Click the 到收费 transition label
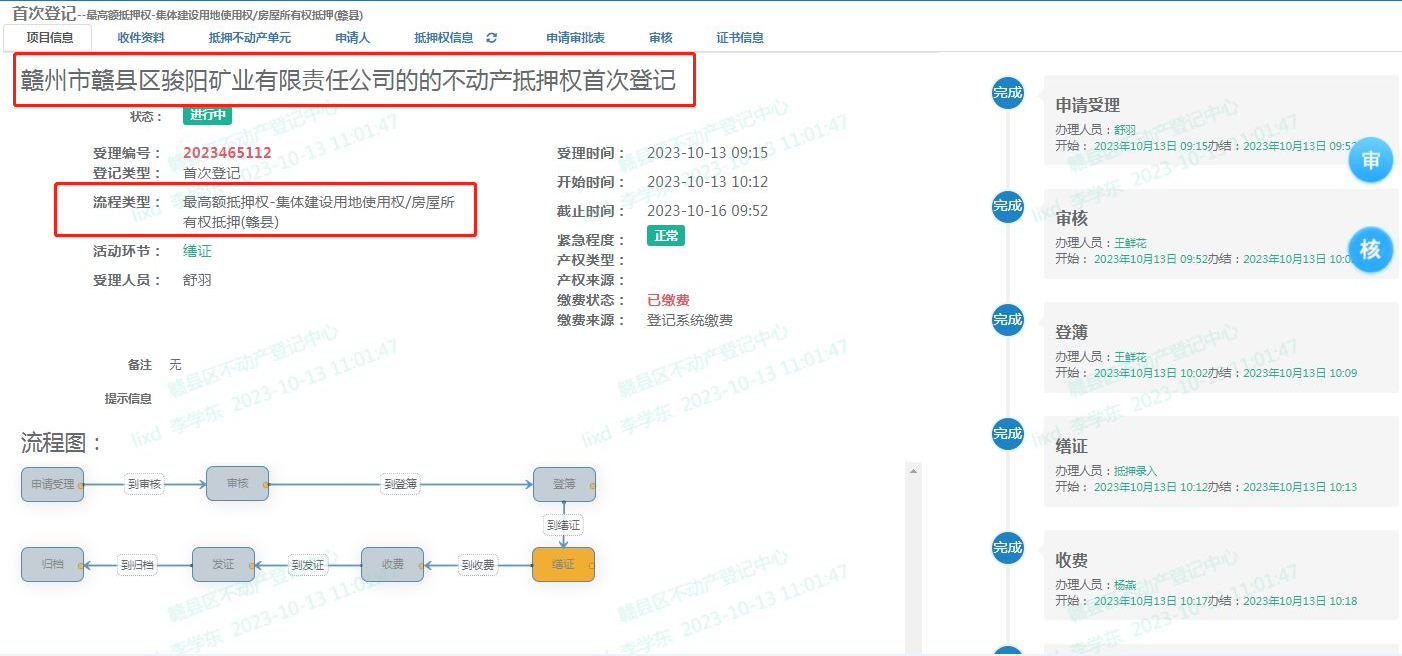Screen dimensions: 1402x656 point(478,565)
